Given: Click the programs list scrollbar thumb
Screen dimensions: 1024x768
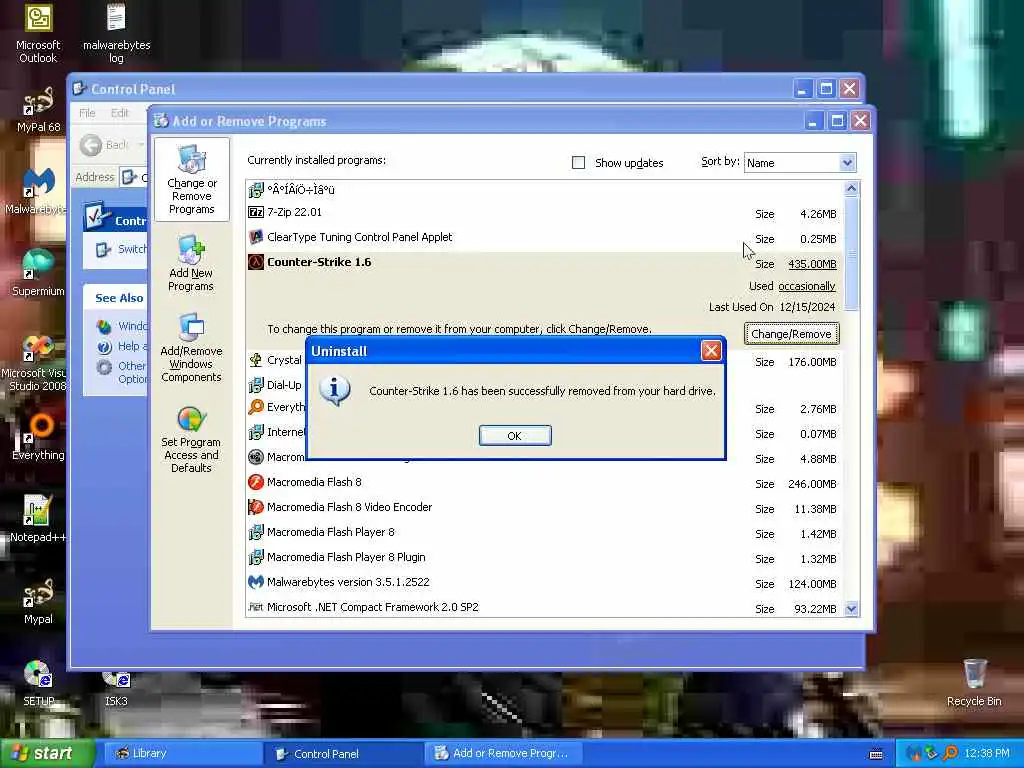Looking at the screenshot, I should tap(851, 253).
